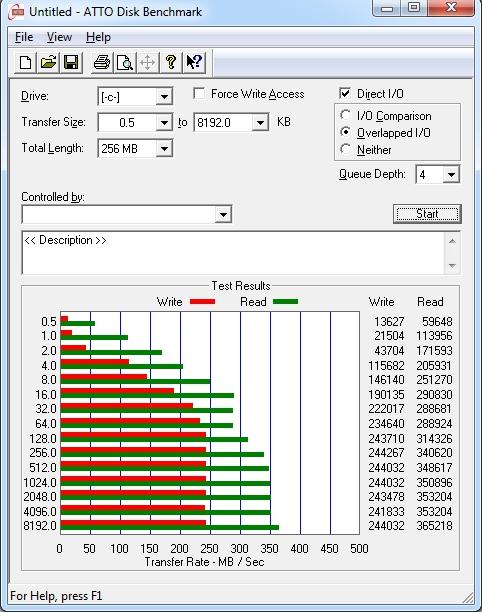Enable the Force Write Access checkbox
The width and height of the screenshot is (482, 612).
click(x=199, y=94)
